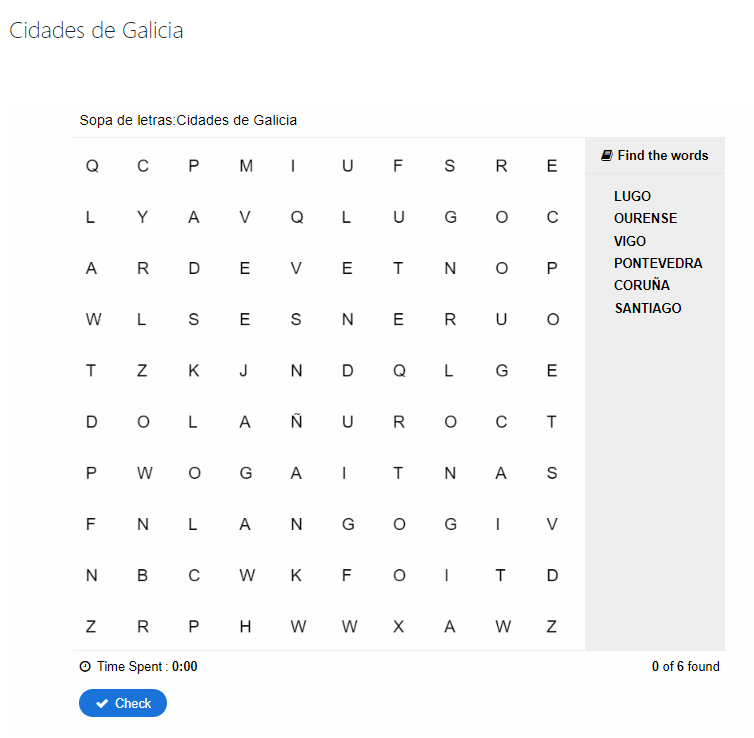
Task: Click the Sopa de letras heading text
Action: (188, 121)
